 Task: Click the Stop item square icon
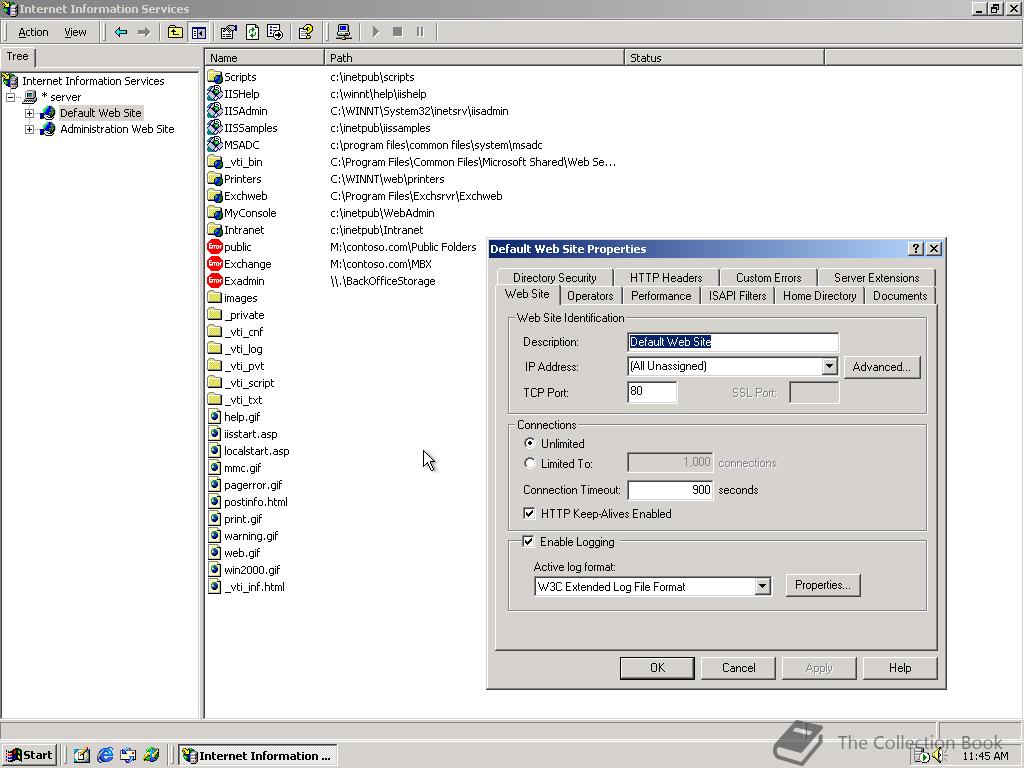tap(397, 32)
